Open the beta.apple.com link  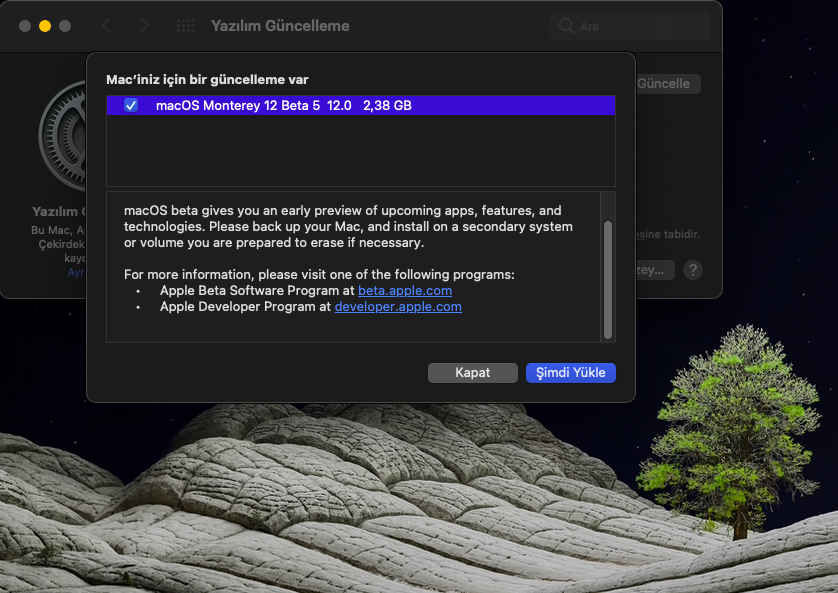click(x=405, y=290)
